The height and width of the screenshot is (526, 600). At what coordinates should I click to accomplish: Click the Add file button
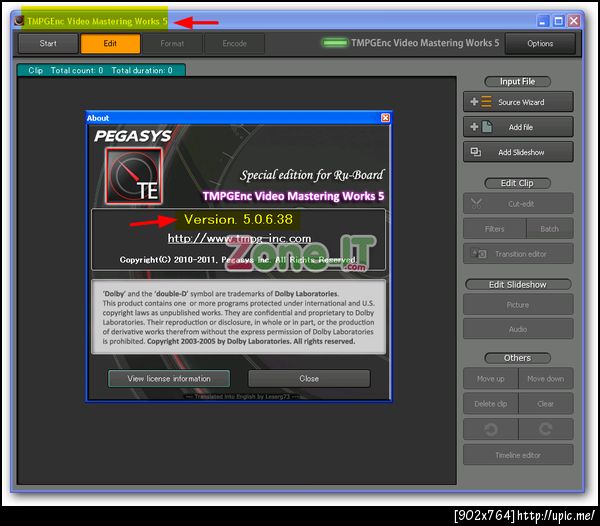coord(518,127)
